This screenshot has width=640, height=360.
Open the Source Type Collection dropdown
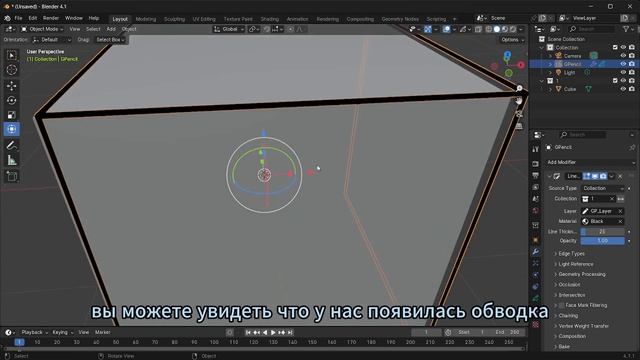[602, 189]
